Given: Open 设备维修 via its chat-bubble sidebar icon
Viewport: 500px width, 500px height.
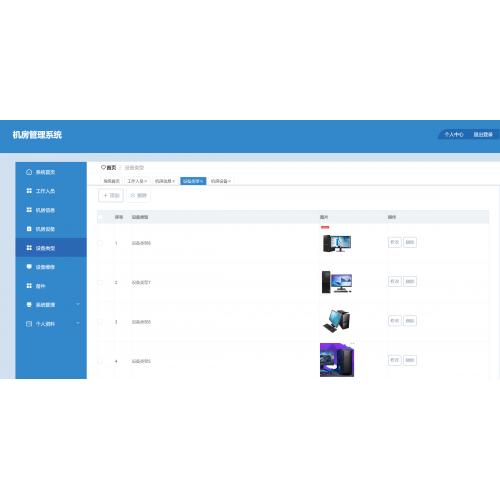Looking at the screenshot, I should 29,267.
